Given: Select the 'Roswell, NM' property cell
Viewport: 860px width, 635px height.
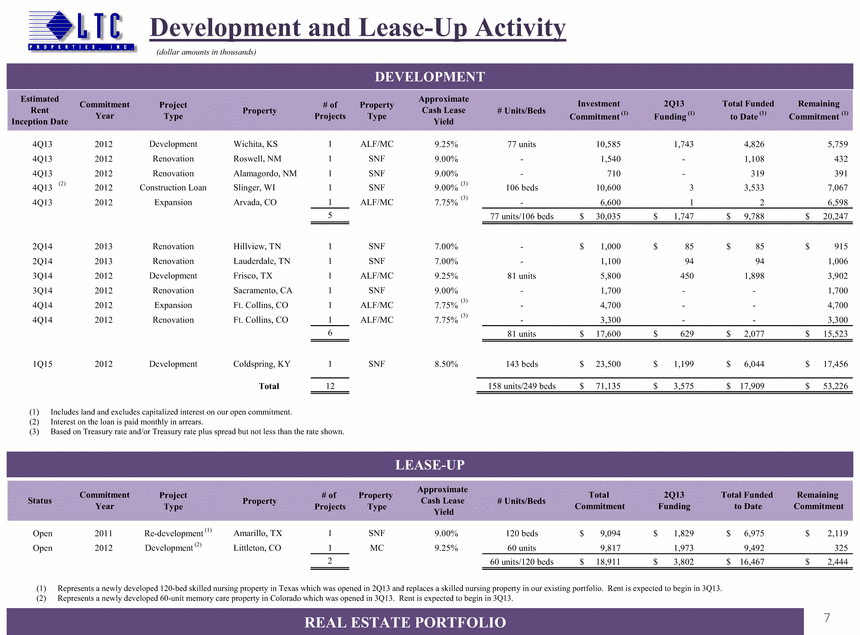Looking at the screenshot, I should pos(257,159).
